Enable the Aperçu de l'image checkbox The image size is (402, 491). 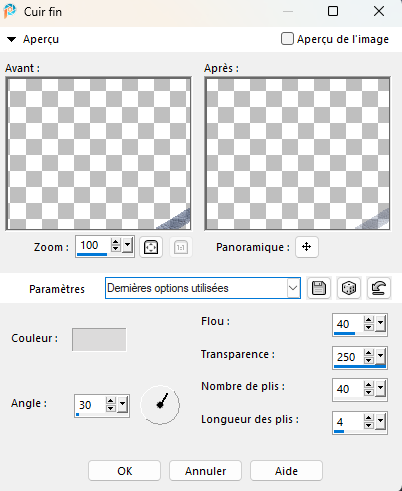(287, 39)
